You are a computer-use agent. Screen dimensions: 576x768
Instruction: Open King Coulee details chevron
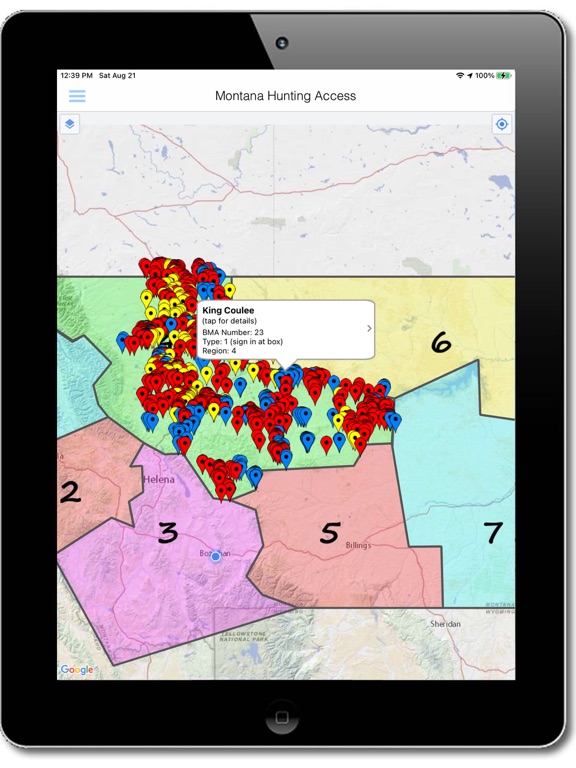pyautogui.click(x=369, y=329)
